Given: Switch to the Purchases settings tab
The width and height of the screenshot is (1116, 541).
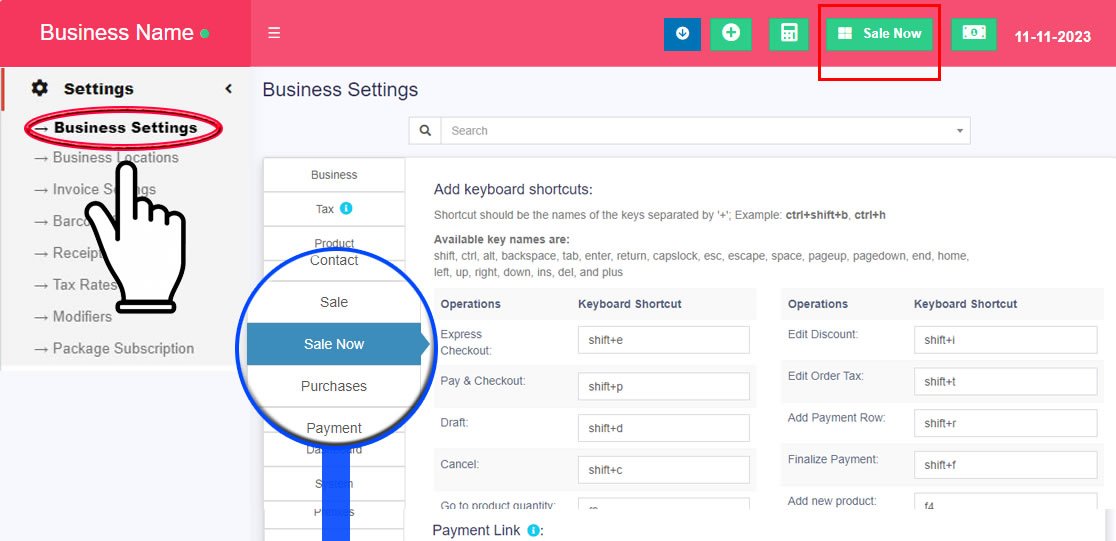Looking at the screenshot, I should point(334,386).
